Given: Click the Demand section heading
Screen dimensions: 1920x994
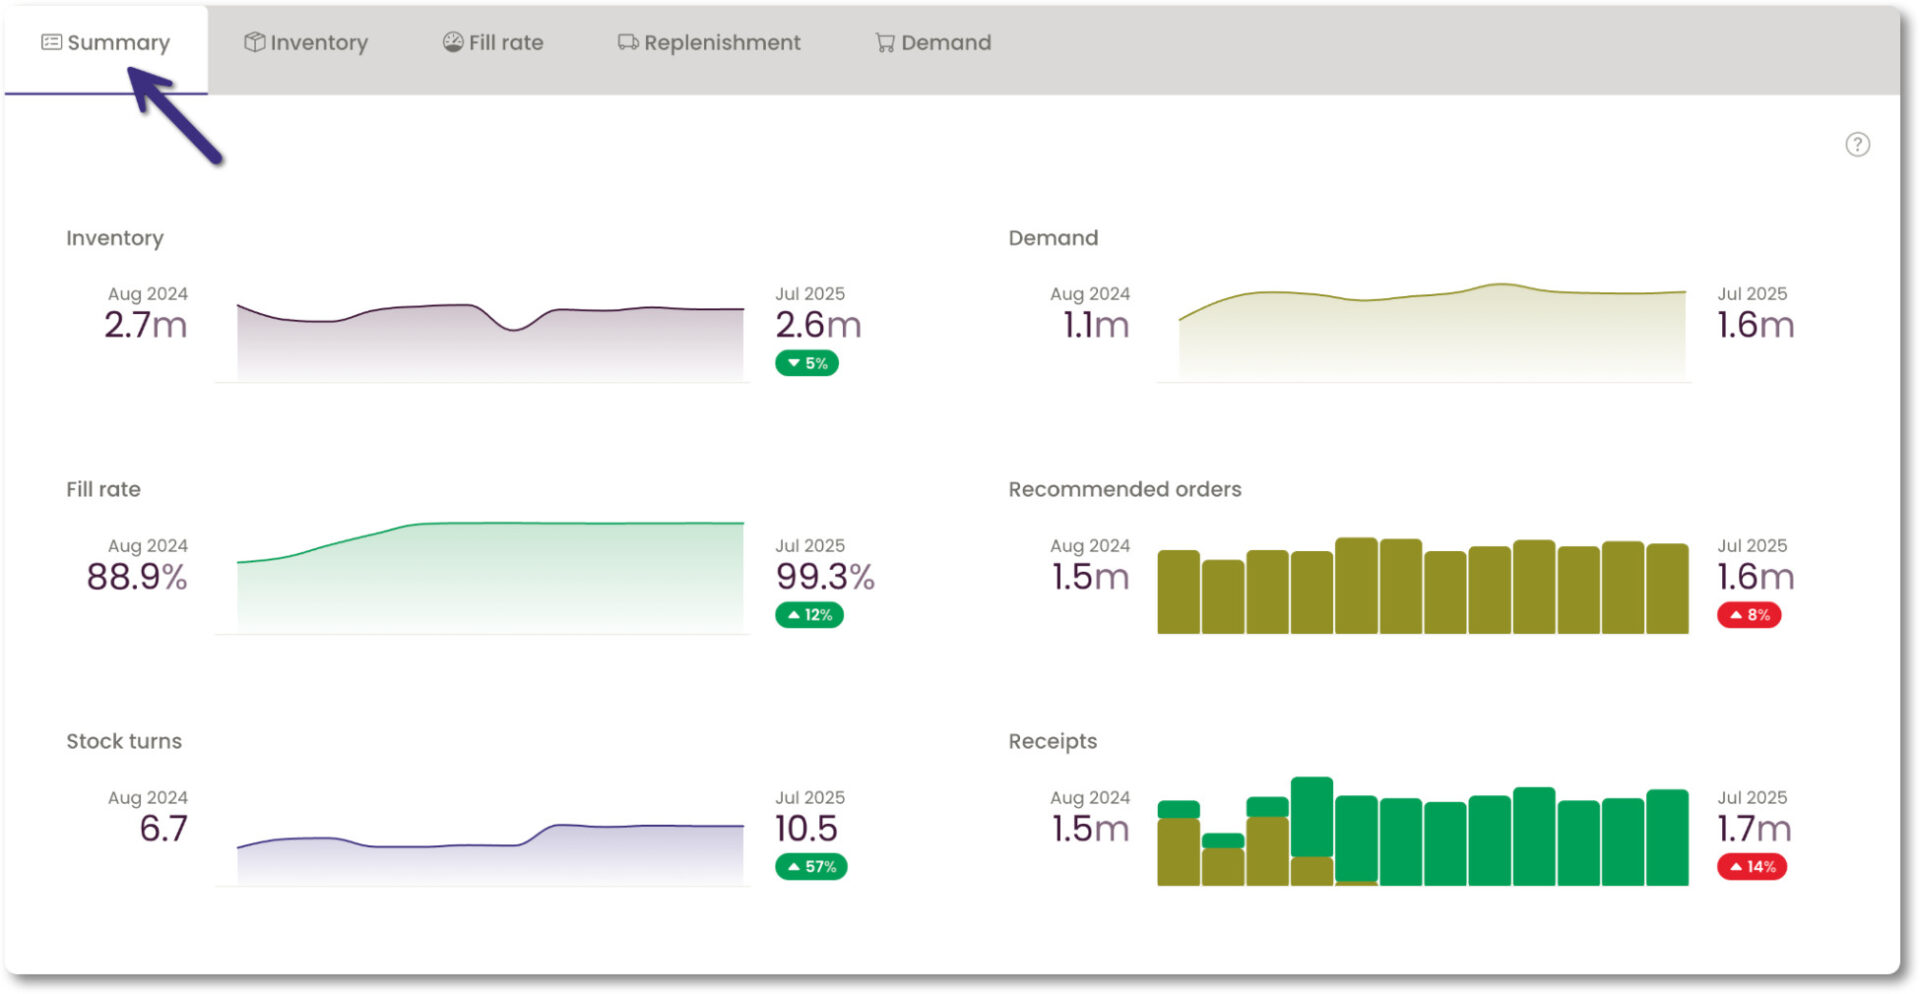Looking at the screenshot, I should (1053, 238).
